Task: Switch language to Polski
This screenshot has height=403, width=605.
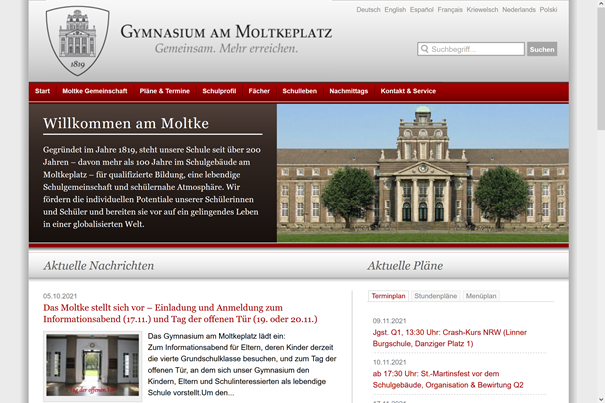Action: point(548,10)
